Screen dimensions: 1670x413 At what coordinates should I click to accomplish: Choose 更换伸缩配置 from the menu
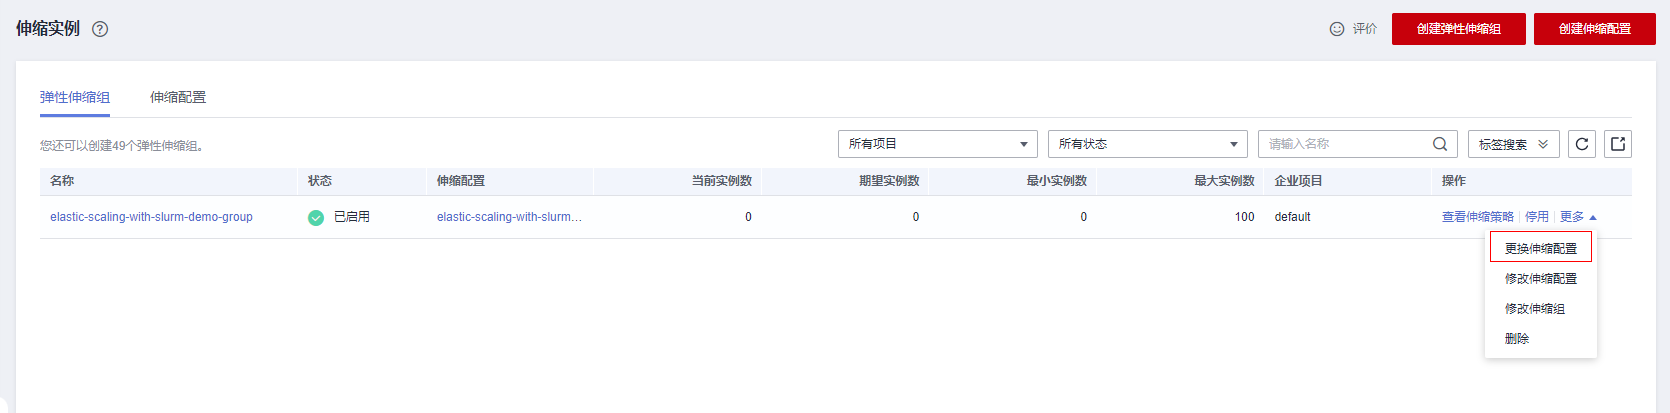(1540, 248)
